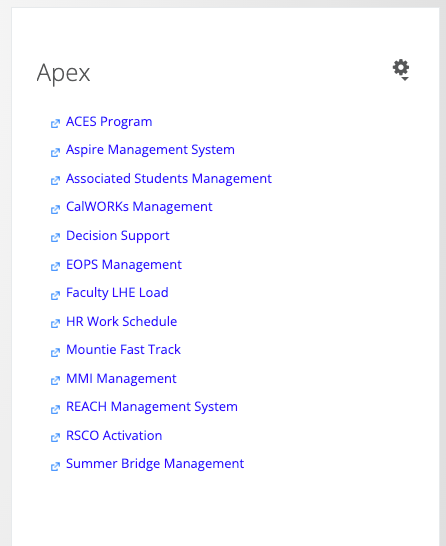Select Summer Bridge Management link
446x546 pixels.
click(x=155, y=464)
